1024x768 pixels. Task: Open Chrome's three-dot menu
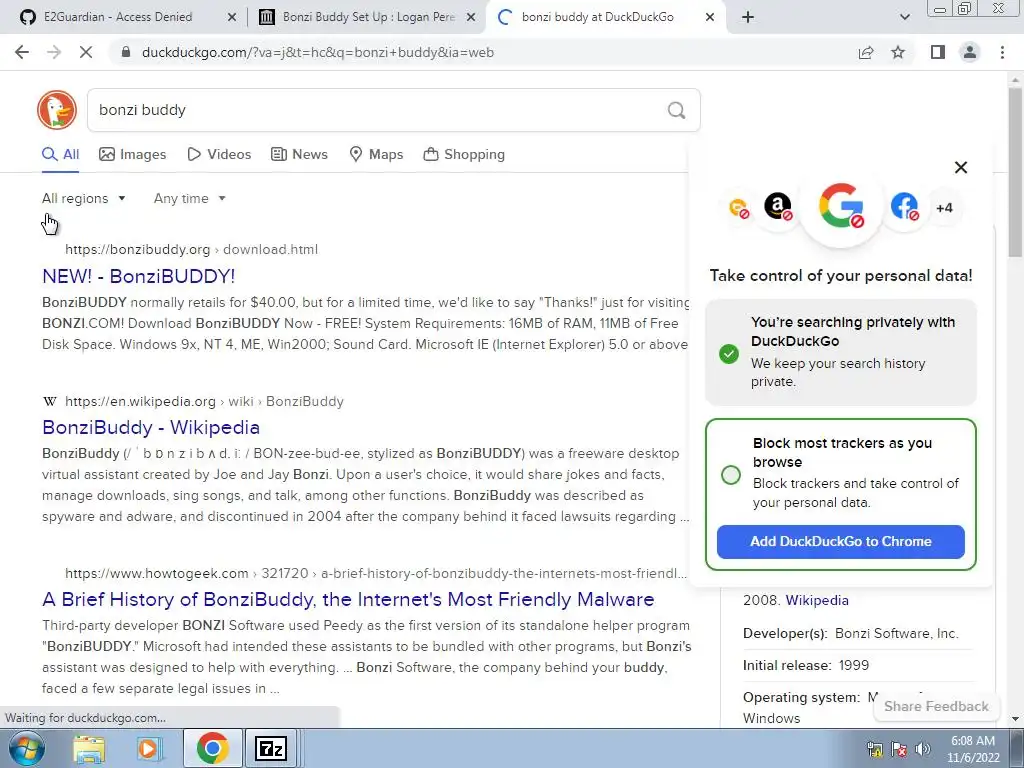(x=1002, y=52)
